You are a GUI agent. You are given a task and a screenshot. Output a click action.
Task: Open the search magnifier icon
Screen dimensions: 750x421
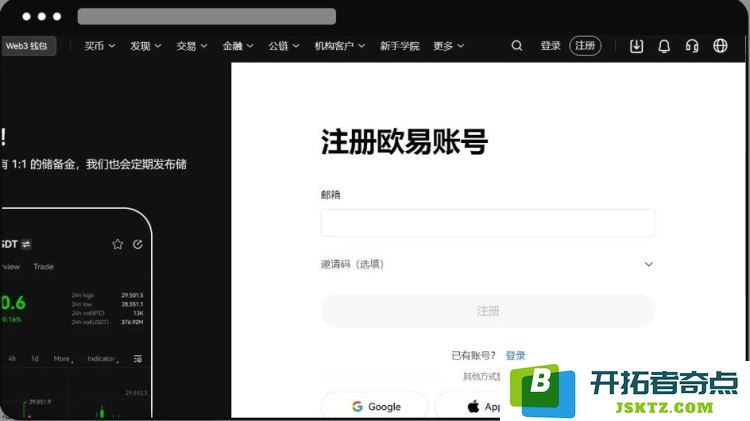[x=517, y=46]
